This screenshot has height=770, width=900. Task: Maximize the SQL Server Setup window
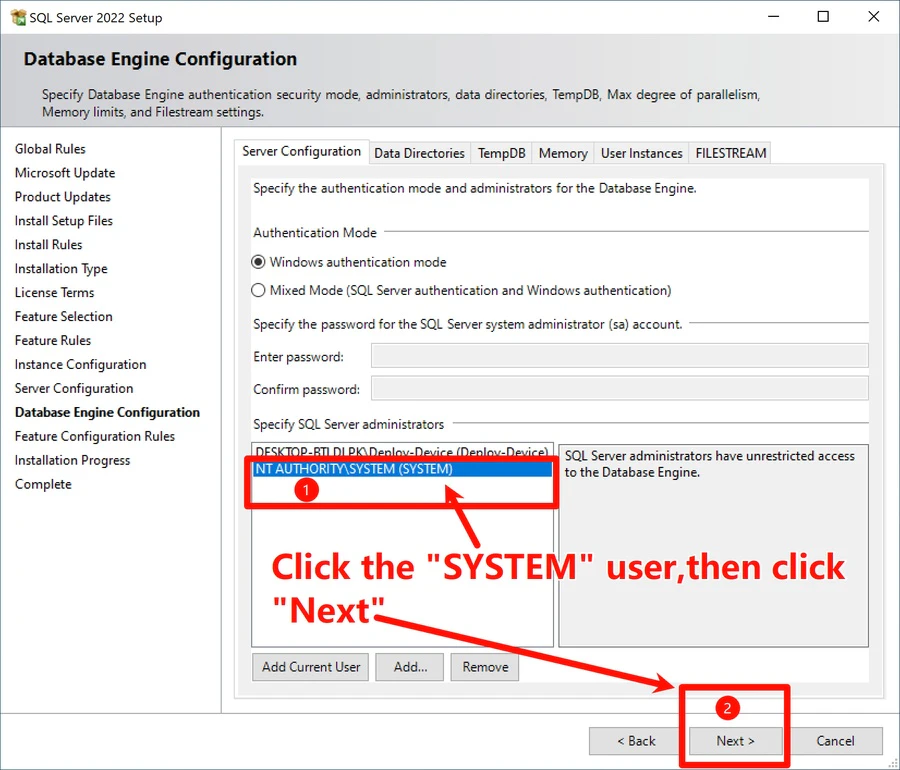[823, 17]
